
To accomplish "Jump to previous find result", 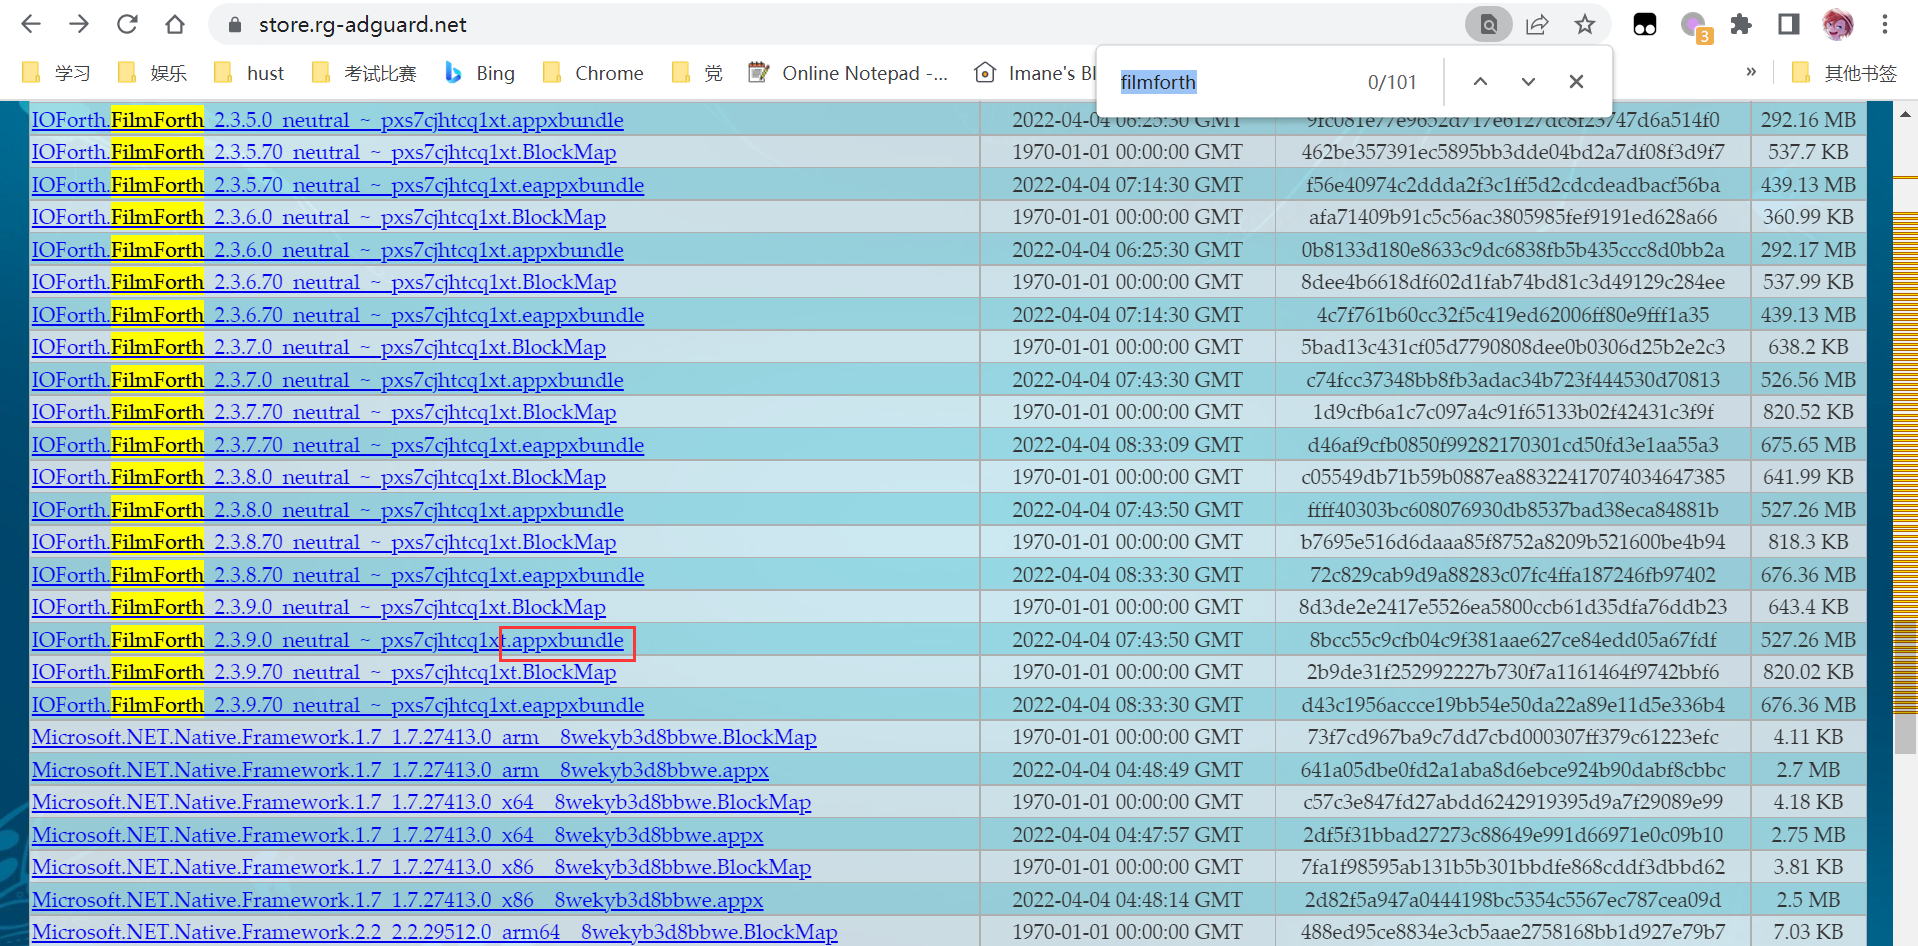I will coord(1480,81).
